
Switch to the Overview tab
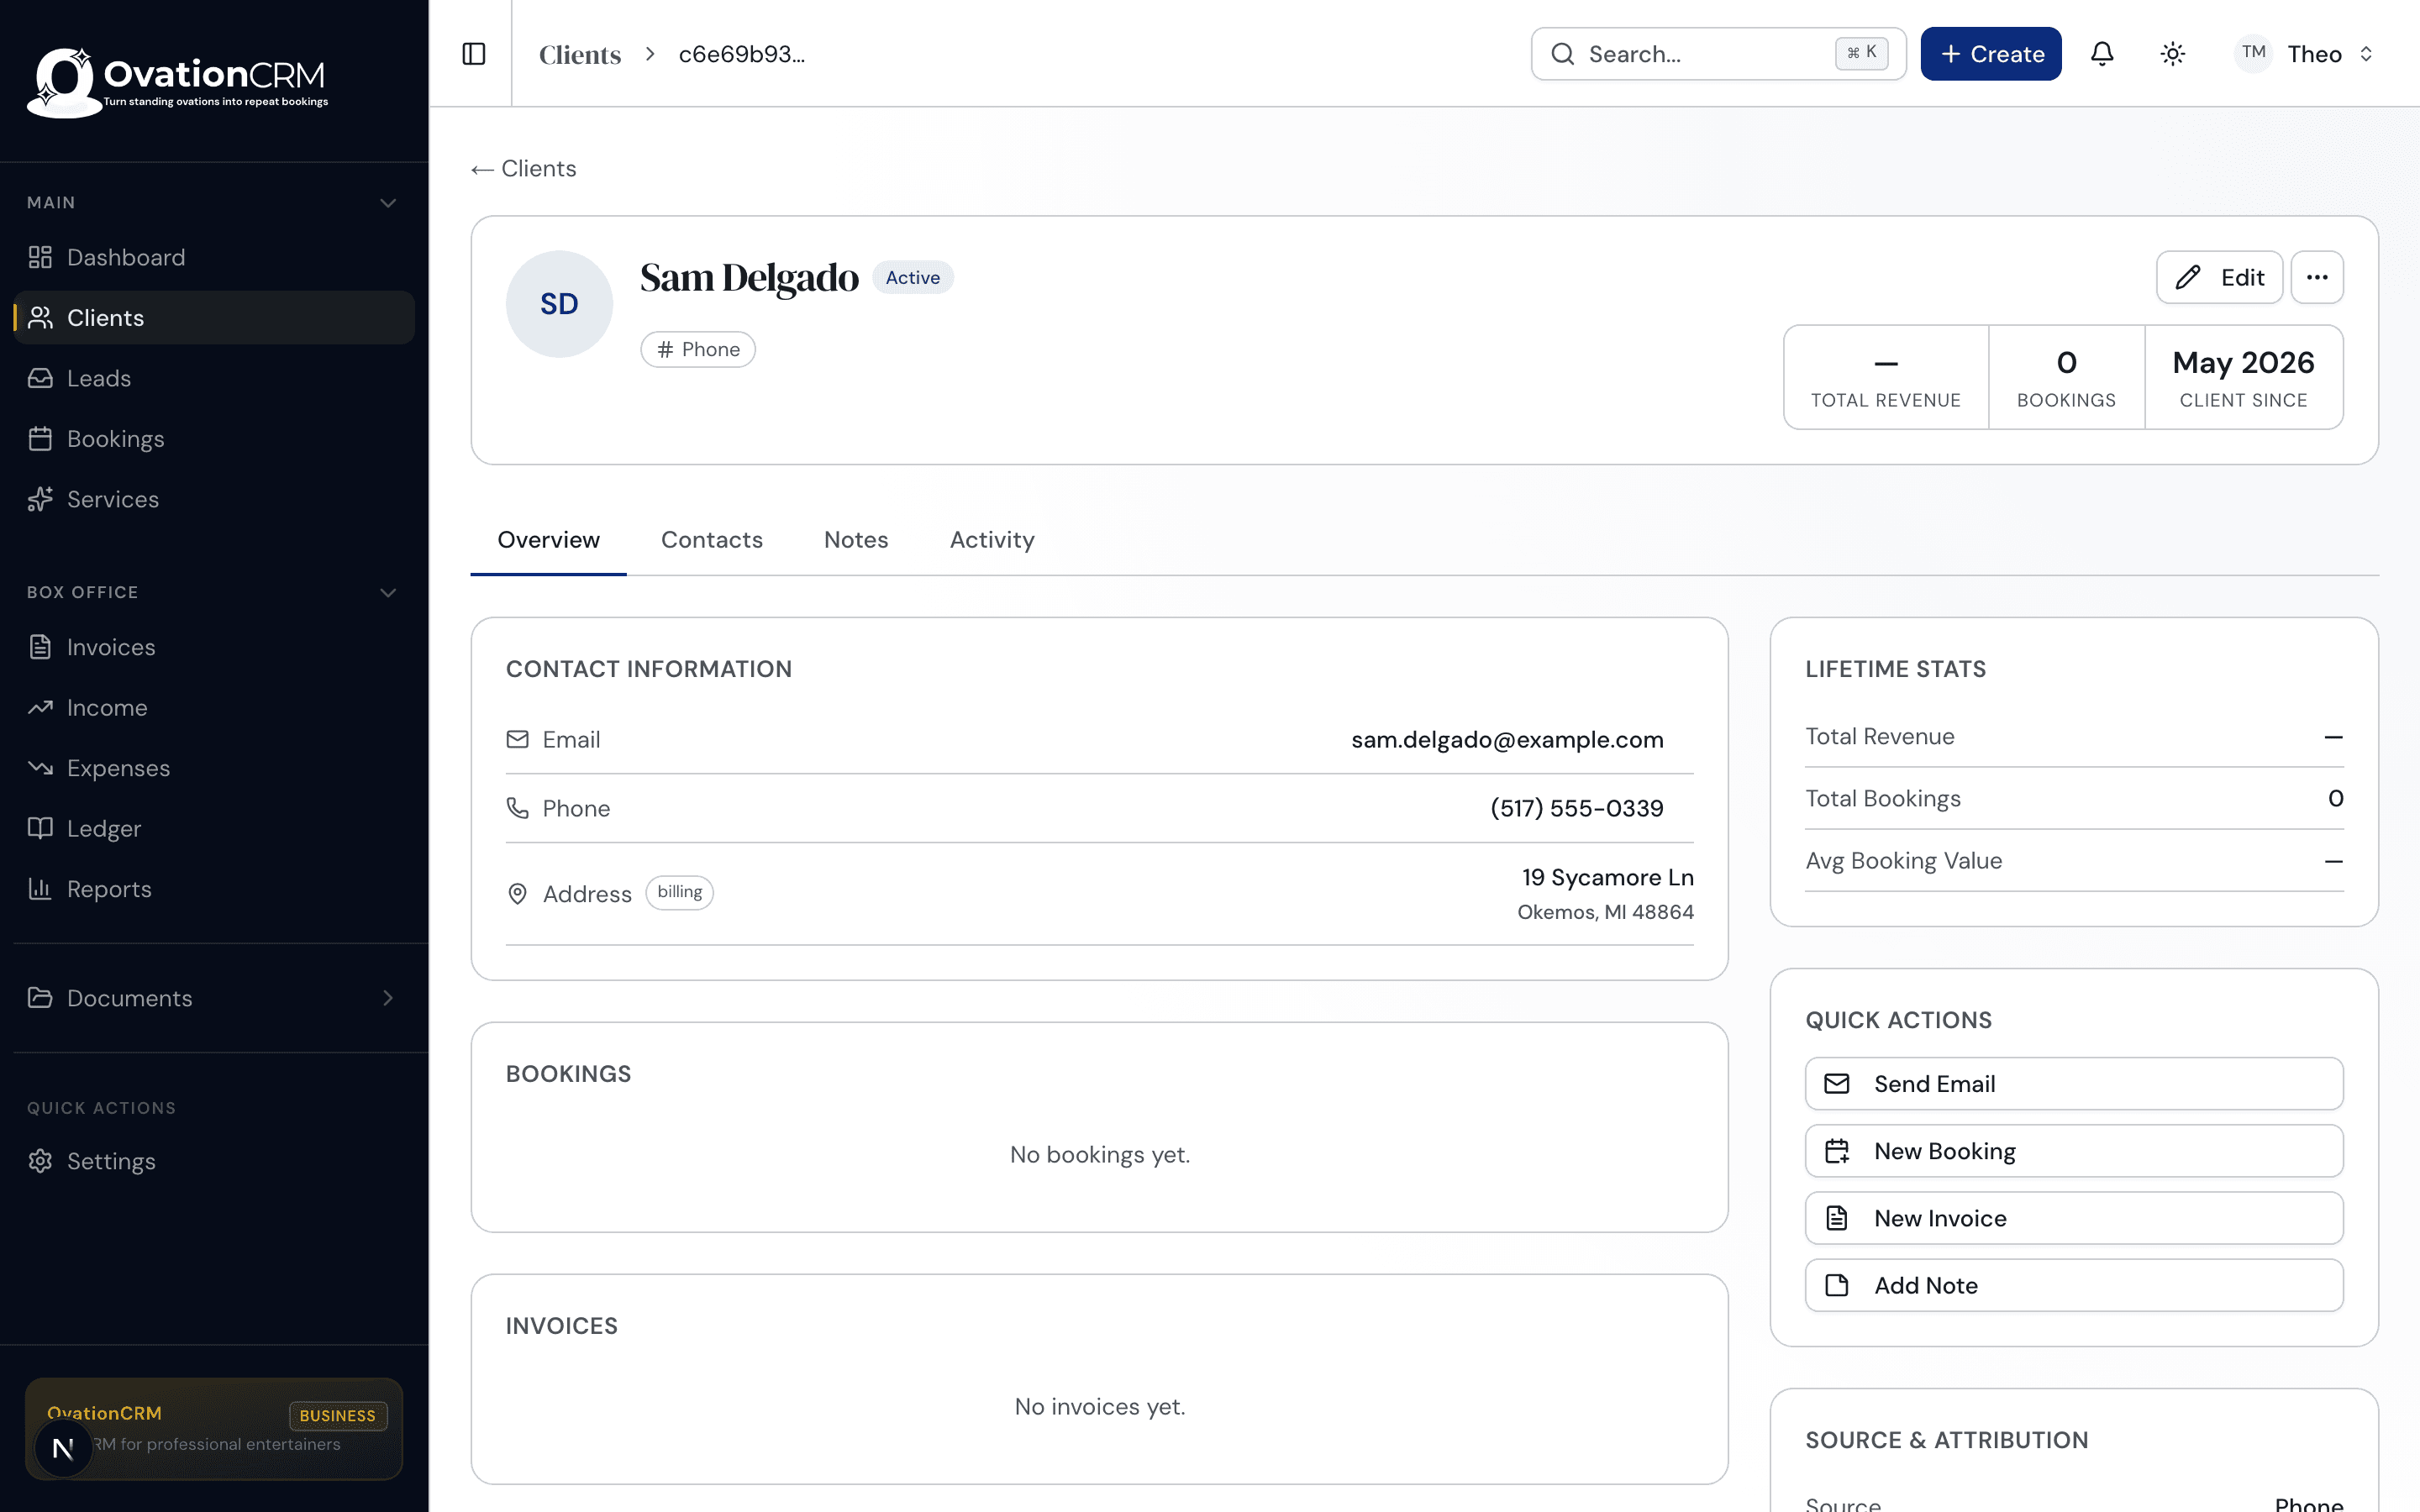click(x=549, y=540)
